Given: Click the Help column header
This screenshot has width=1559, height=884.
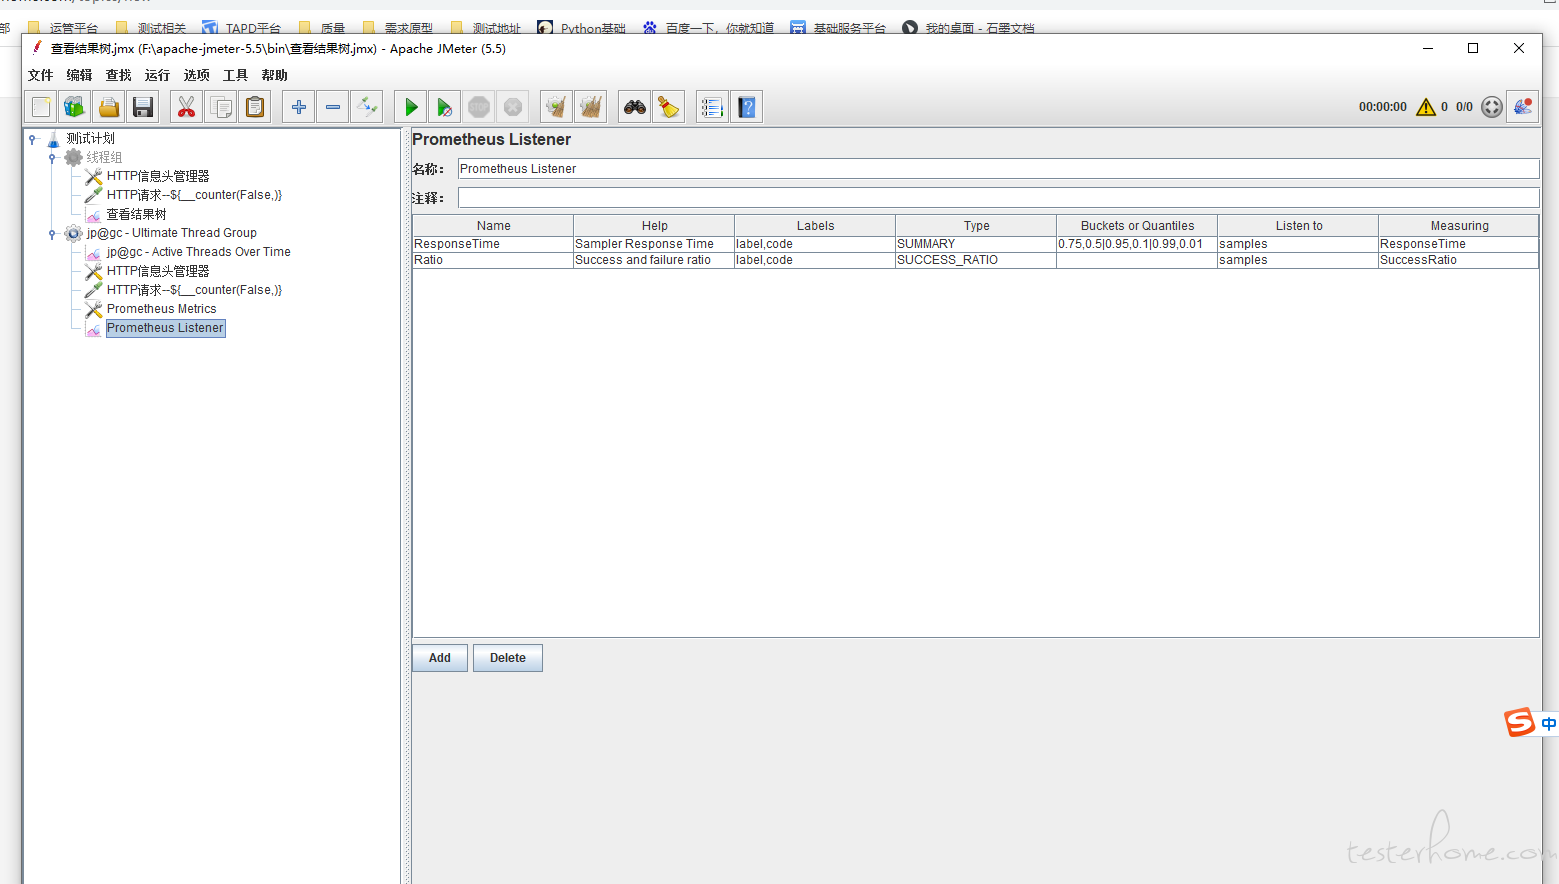Looking at the screenshot, I should 654,226.
